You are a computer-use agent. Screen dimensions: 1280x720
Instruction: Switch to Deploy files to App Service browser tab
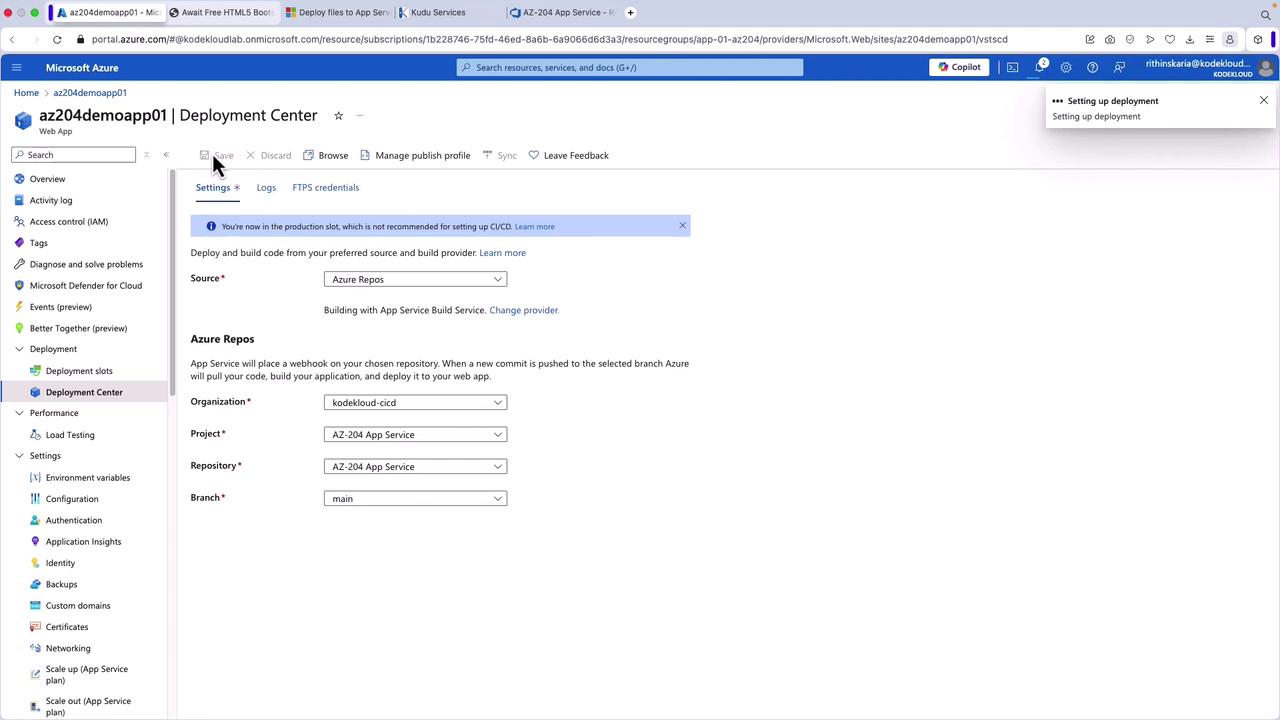(x=338, y=13)
